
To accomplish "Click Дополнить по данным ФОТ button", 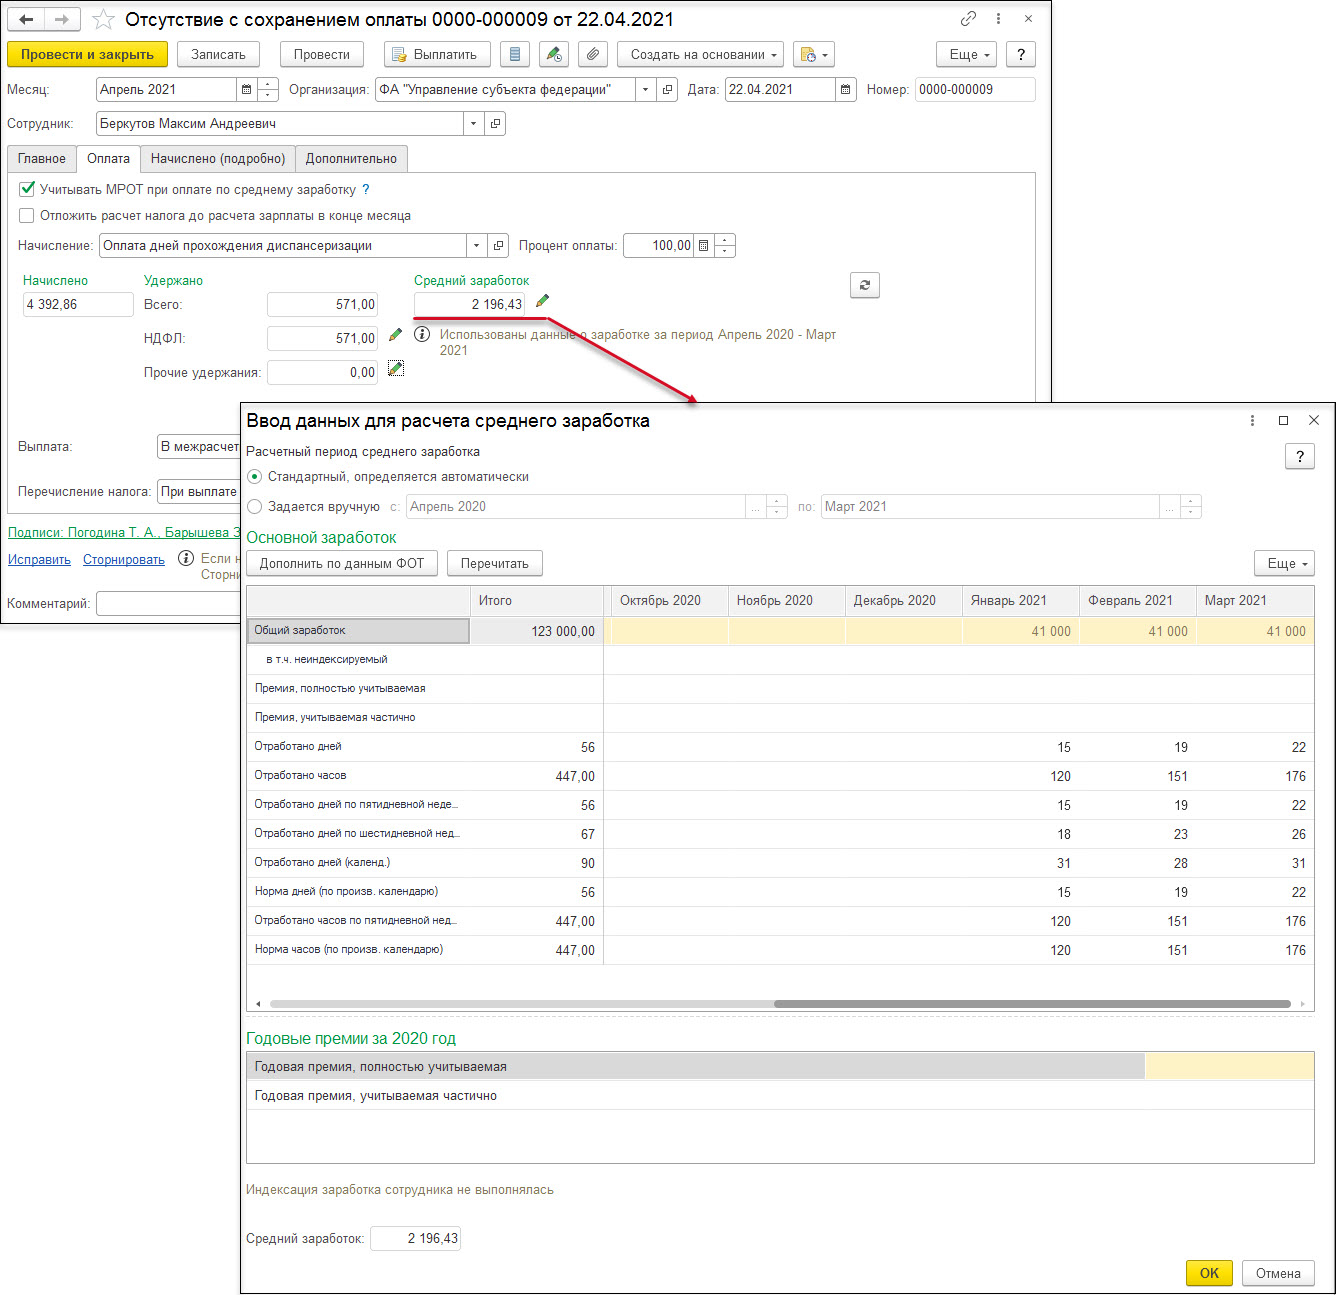I will click(x=342, y=563).
